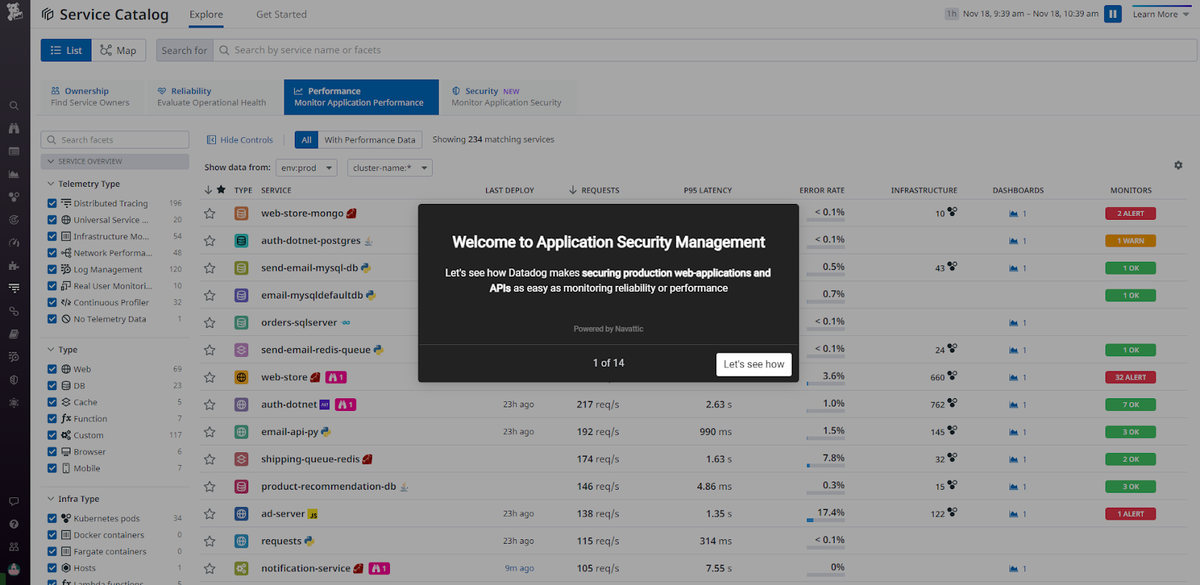The image size is (1200, 585).
Task: Click Let's see how button
Action: 754,364
